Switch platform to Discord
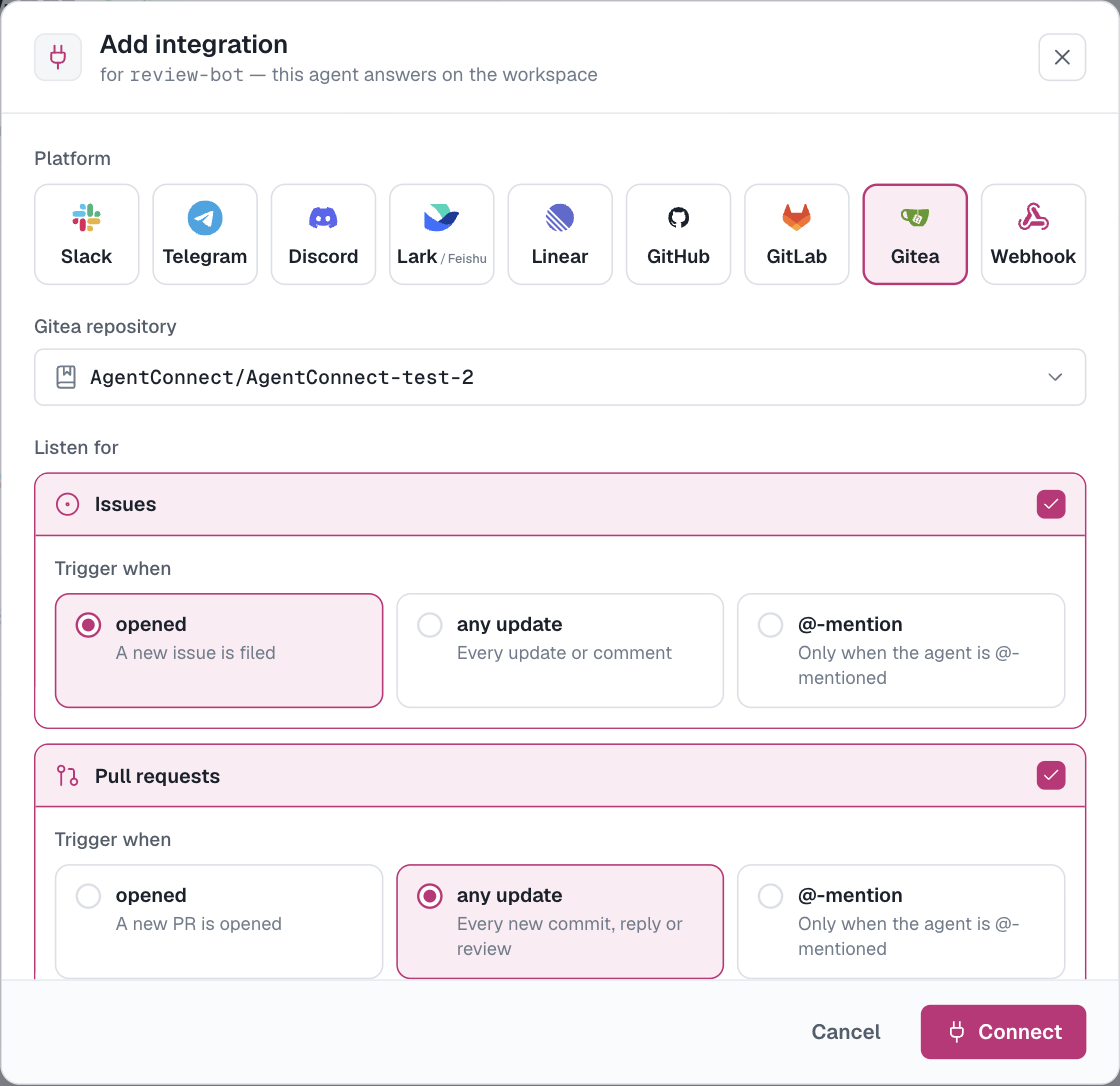Image resolution: width=1120 pixels, height=1086 pixels. coord(323,234)
